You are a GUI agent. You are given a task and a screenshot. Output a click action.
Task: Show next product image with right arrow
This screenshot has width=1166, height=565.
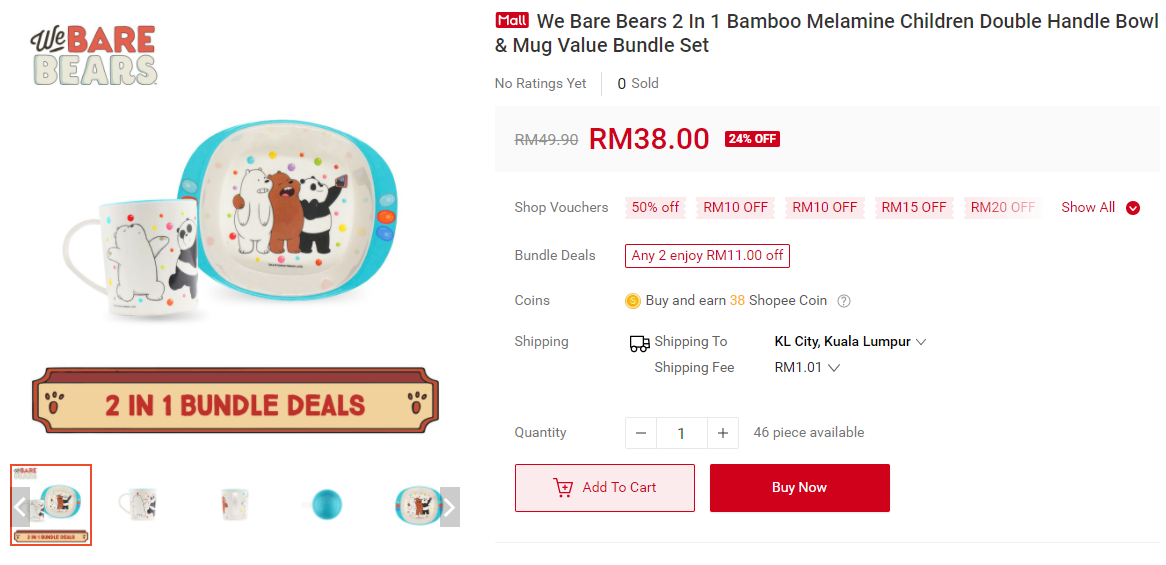pos(449,507)
